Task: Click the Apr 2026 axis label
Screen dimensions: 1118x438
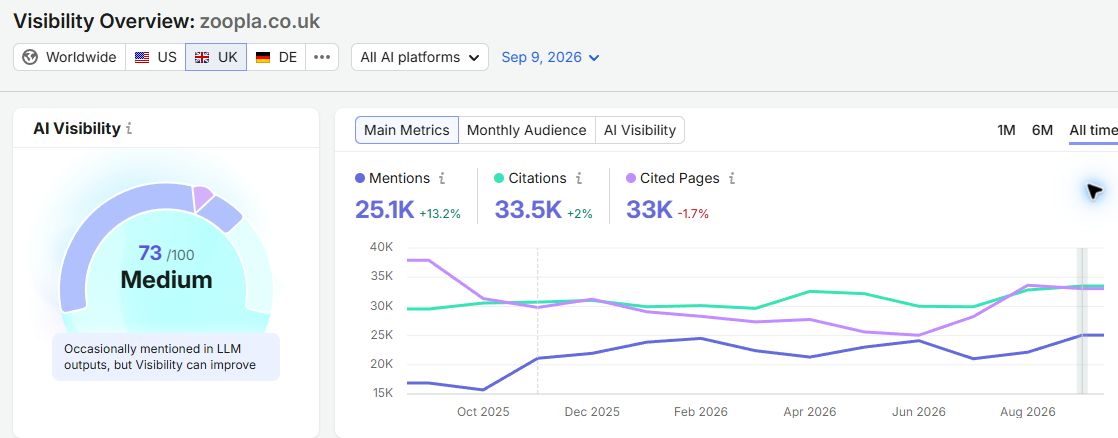Action: point(809,412)
